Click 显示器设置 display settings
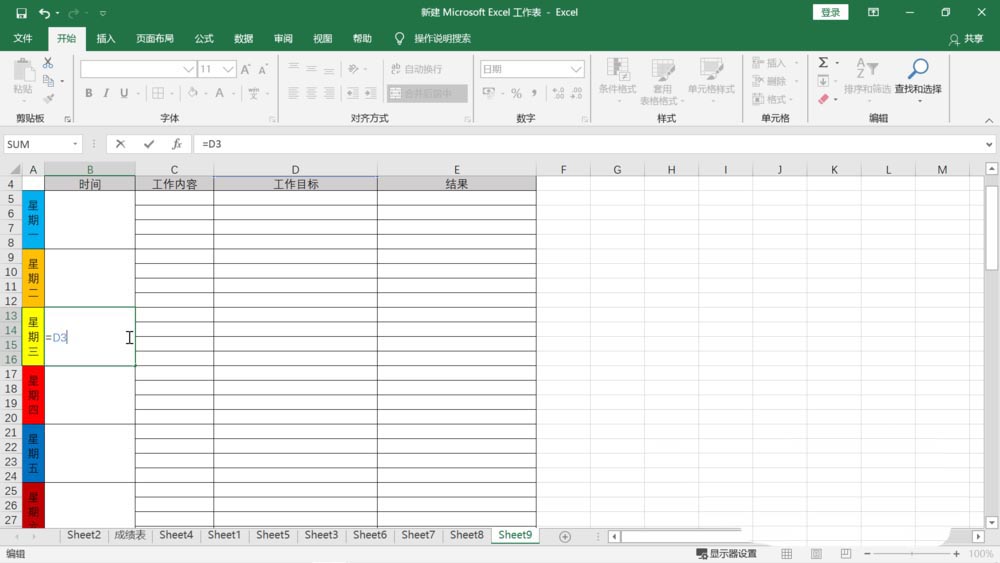The image size is (1000, 563). pos(726,554)
